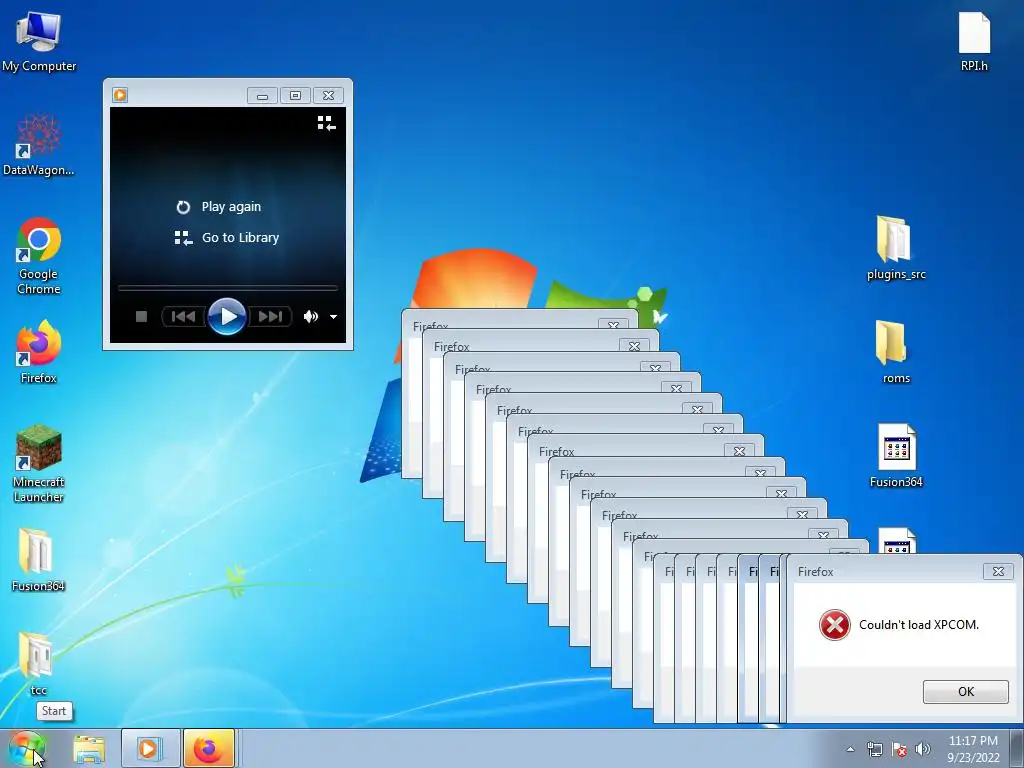
Task: Click the Previous track button in media player
Action: coord(184,317)
